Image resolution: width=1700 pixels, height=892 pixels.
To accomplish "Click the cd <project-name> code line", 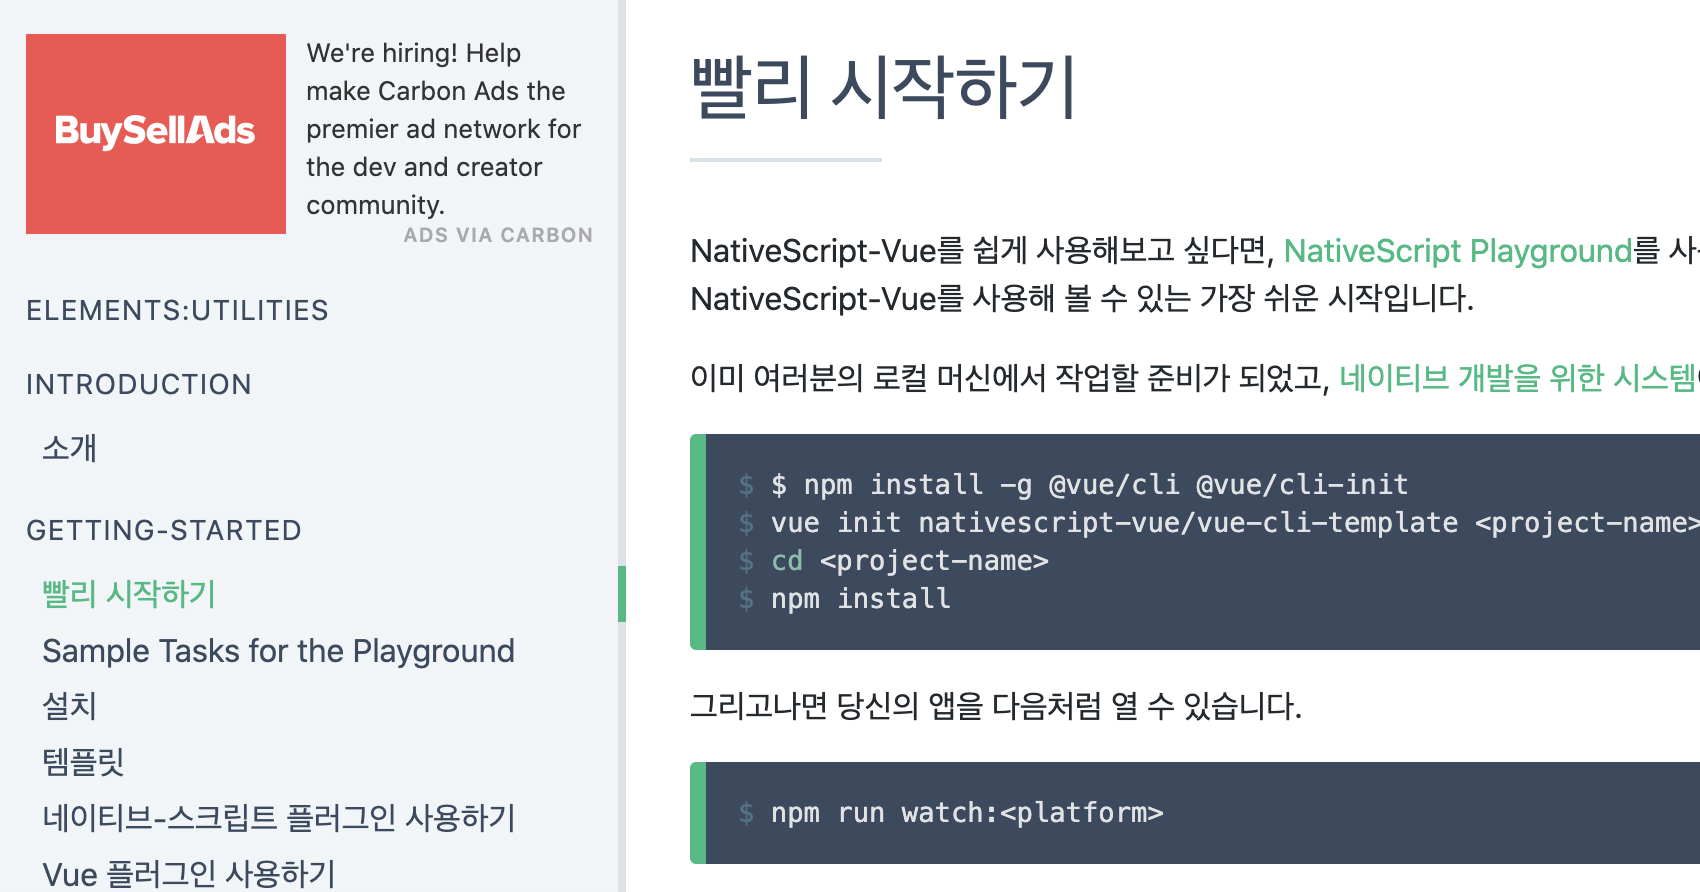I will pyautogui.click(x=909, y=561).
